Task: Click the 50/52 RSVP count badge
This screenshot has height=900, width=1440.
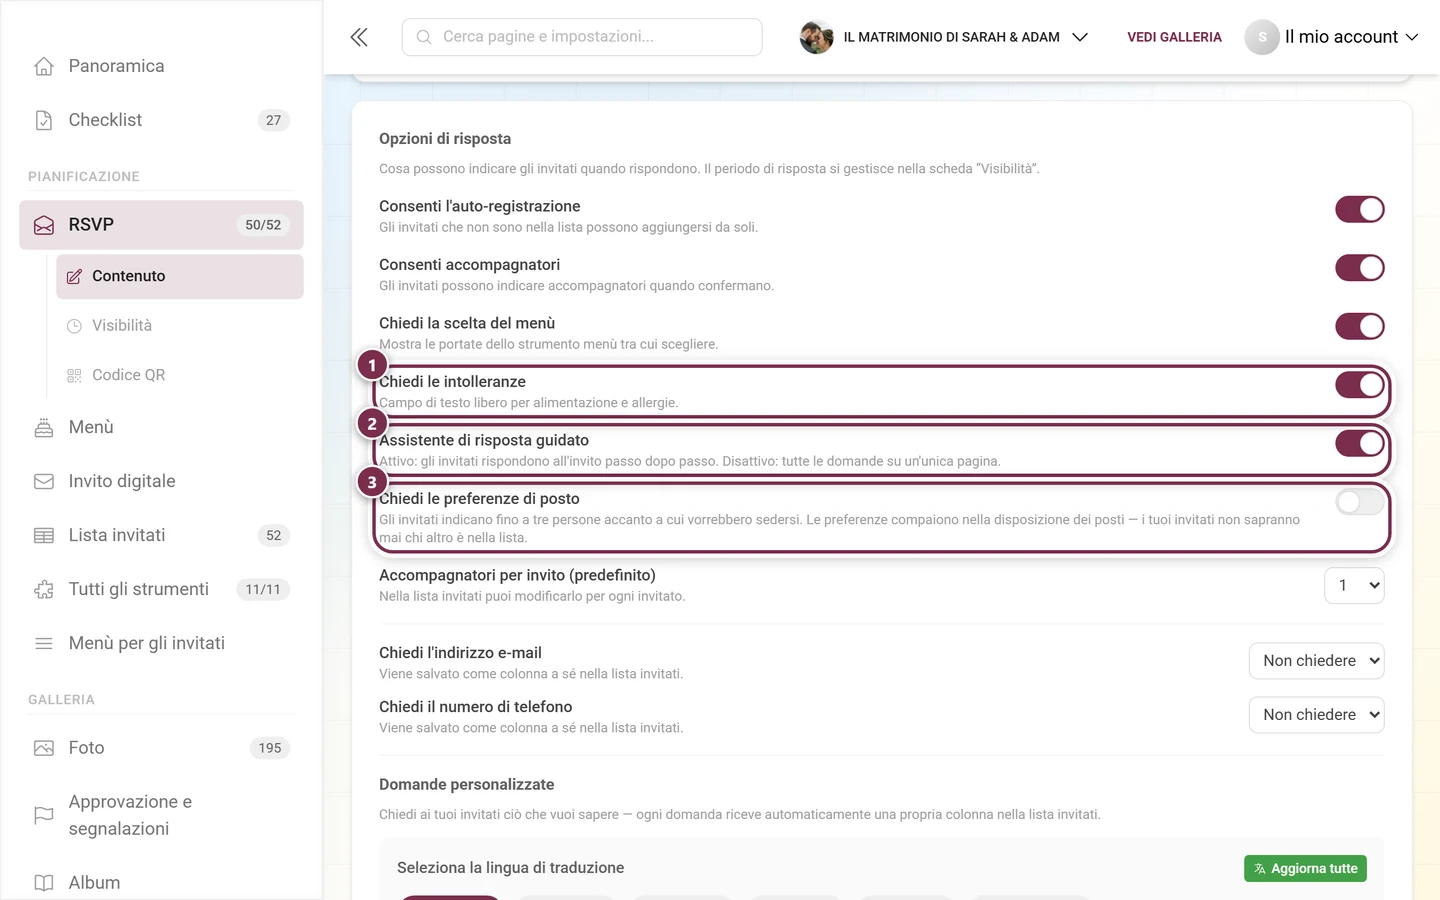Action: (x=263, y=225)
